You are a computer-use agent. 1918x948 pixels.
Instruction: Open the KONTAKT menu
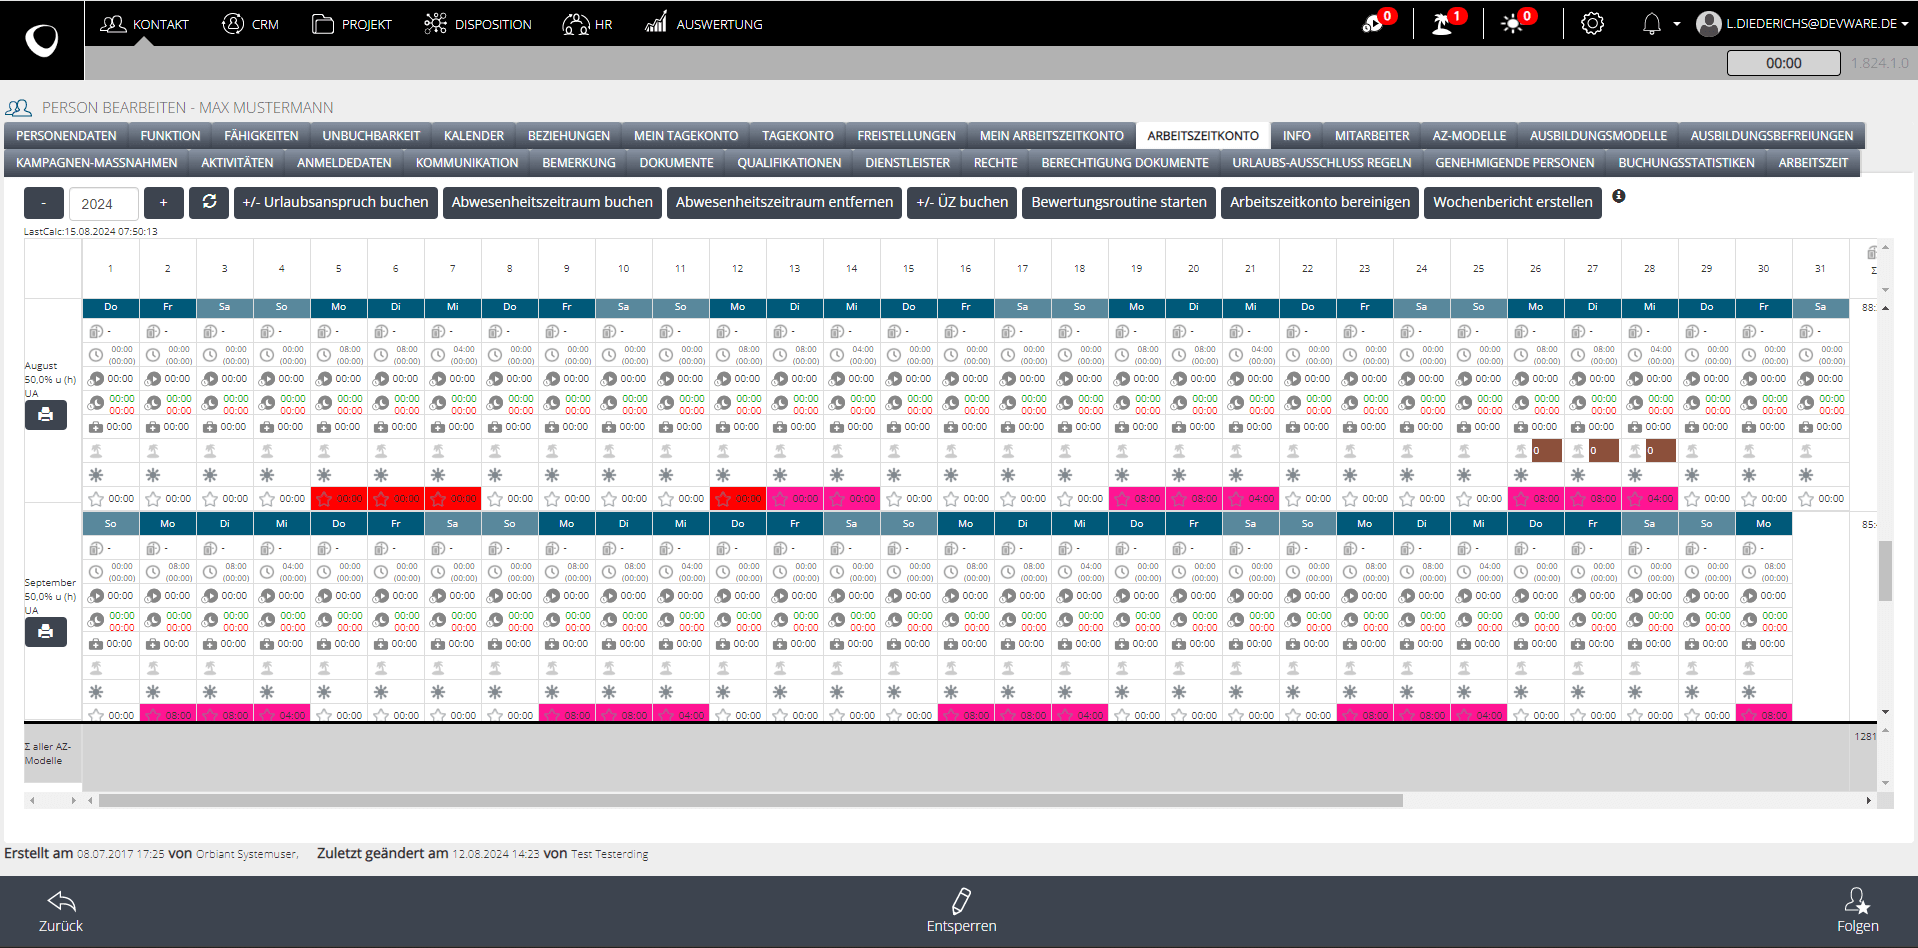tap(145, 24)
